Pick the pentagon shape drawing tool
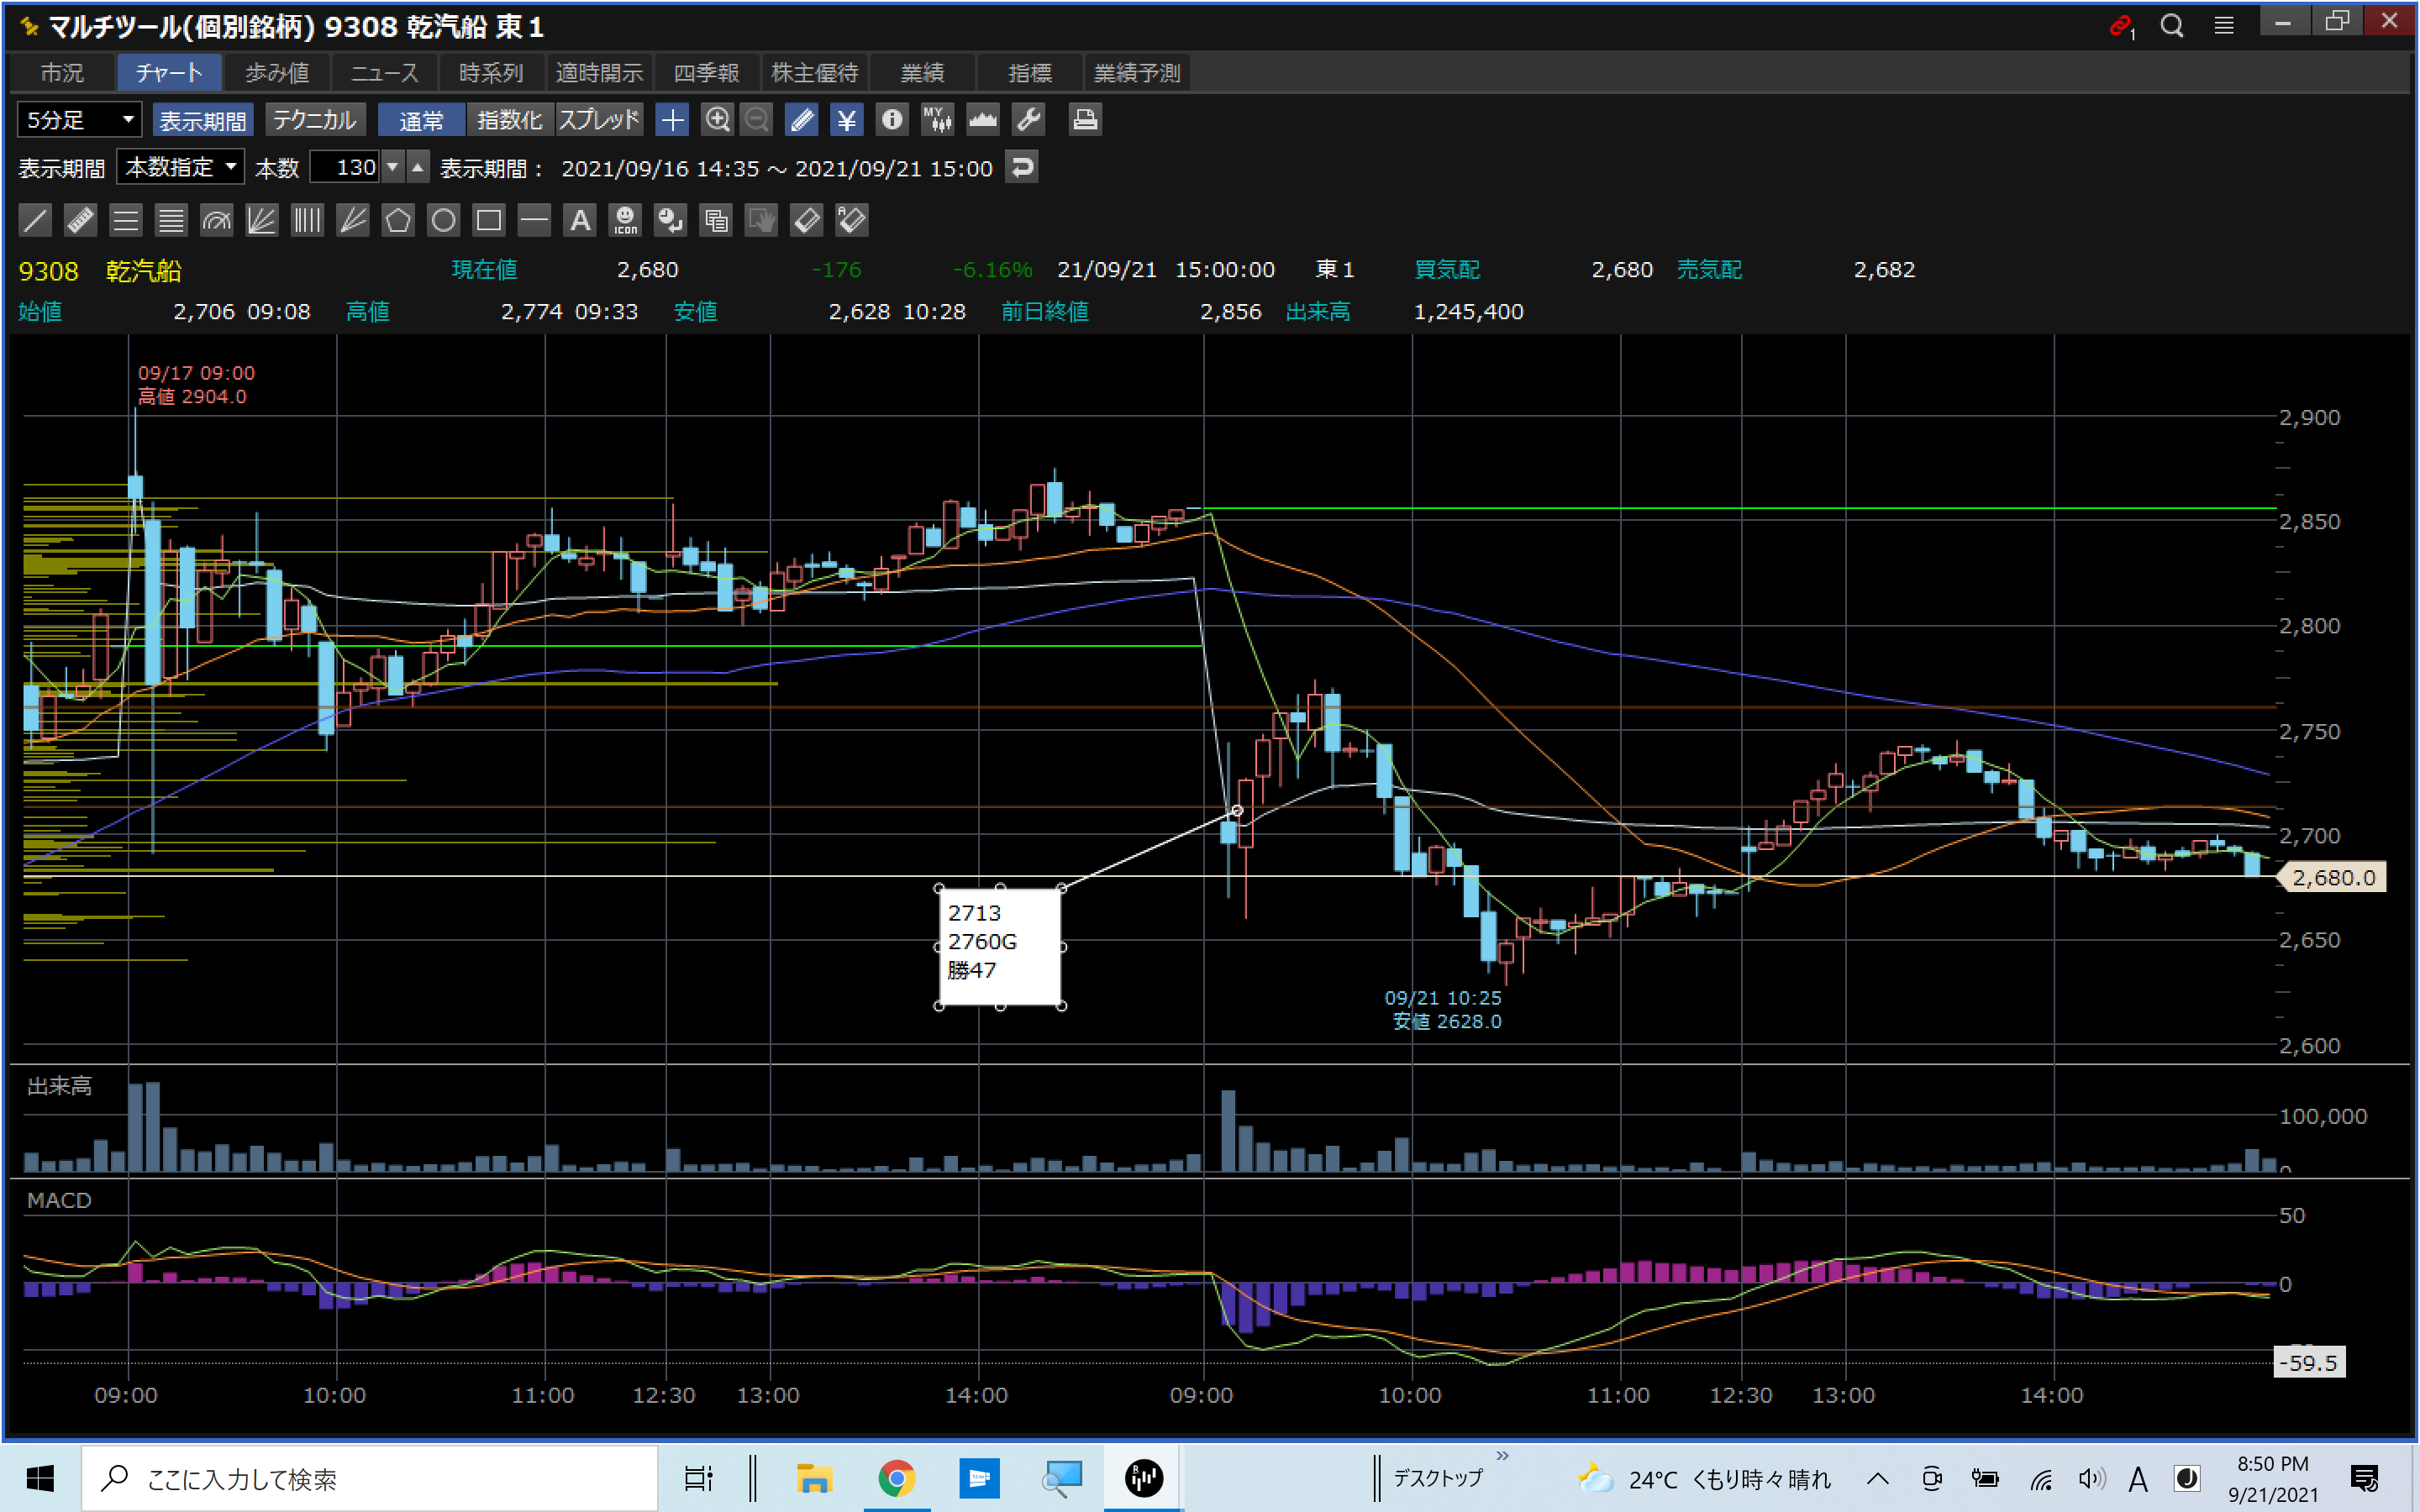 click(398, 220)
